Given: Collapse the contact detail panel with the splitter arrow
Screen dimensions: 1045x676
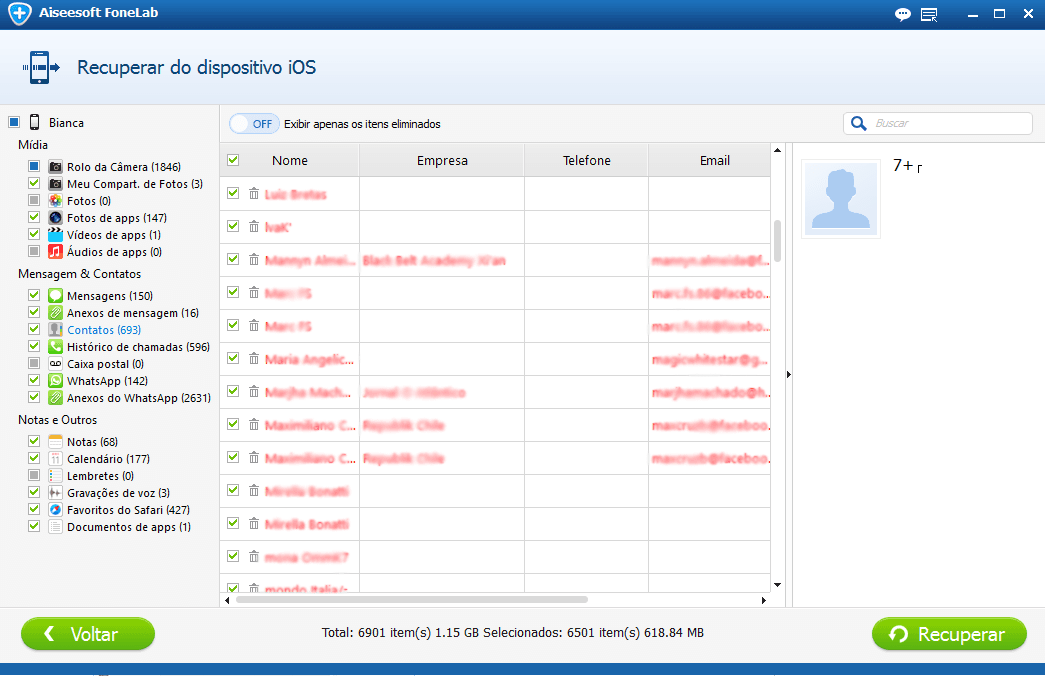Looking at the screenshot, I should click(788, 375).
